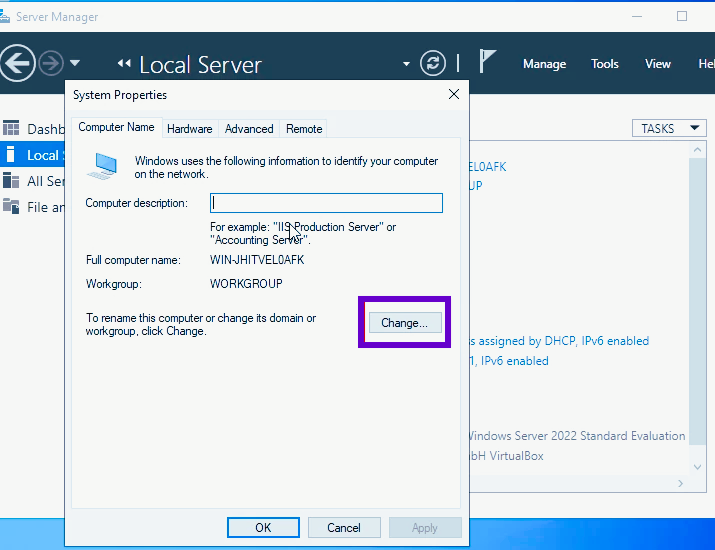Expand the breadcrumb dropdown next to refresh
This screenshot has height=550, width=715.
(x=406, y=64)
